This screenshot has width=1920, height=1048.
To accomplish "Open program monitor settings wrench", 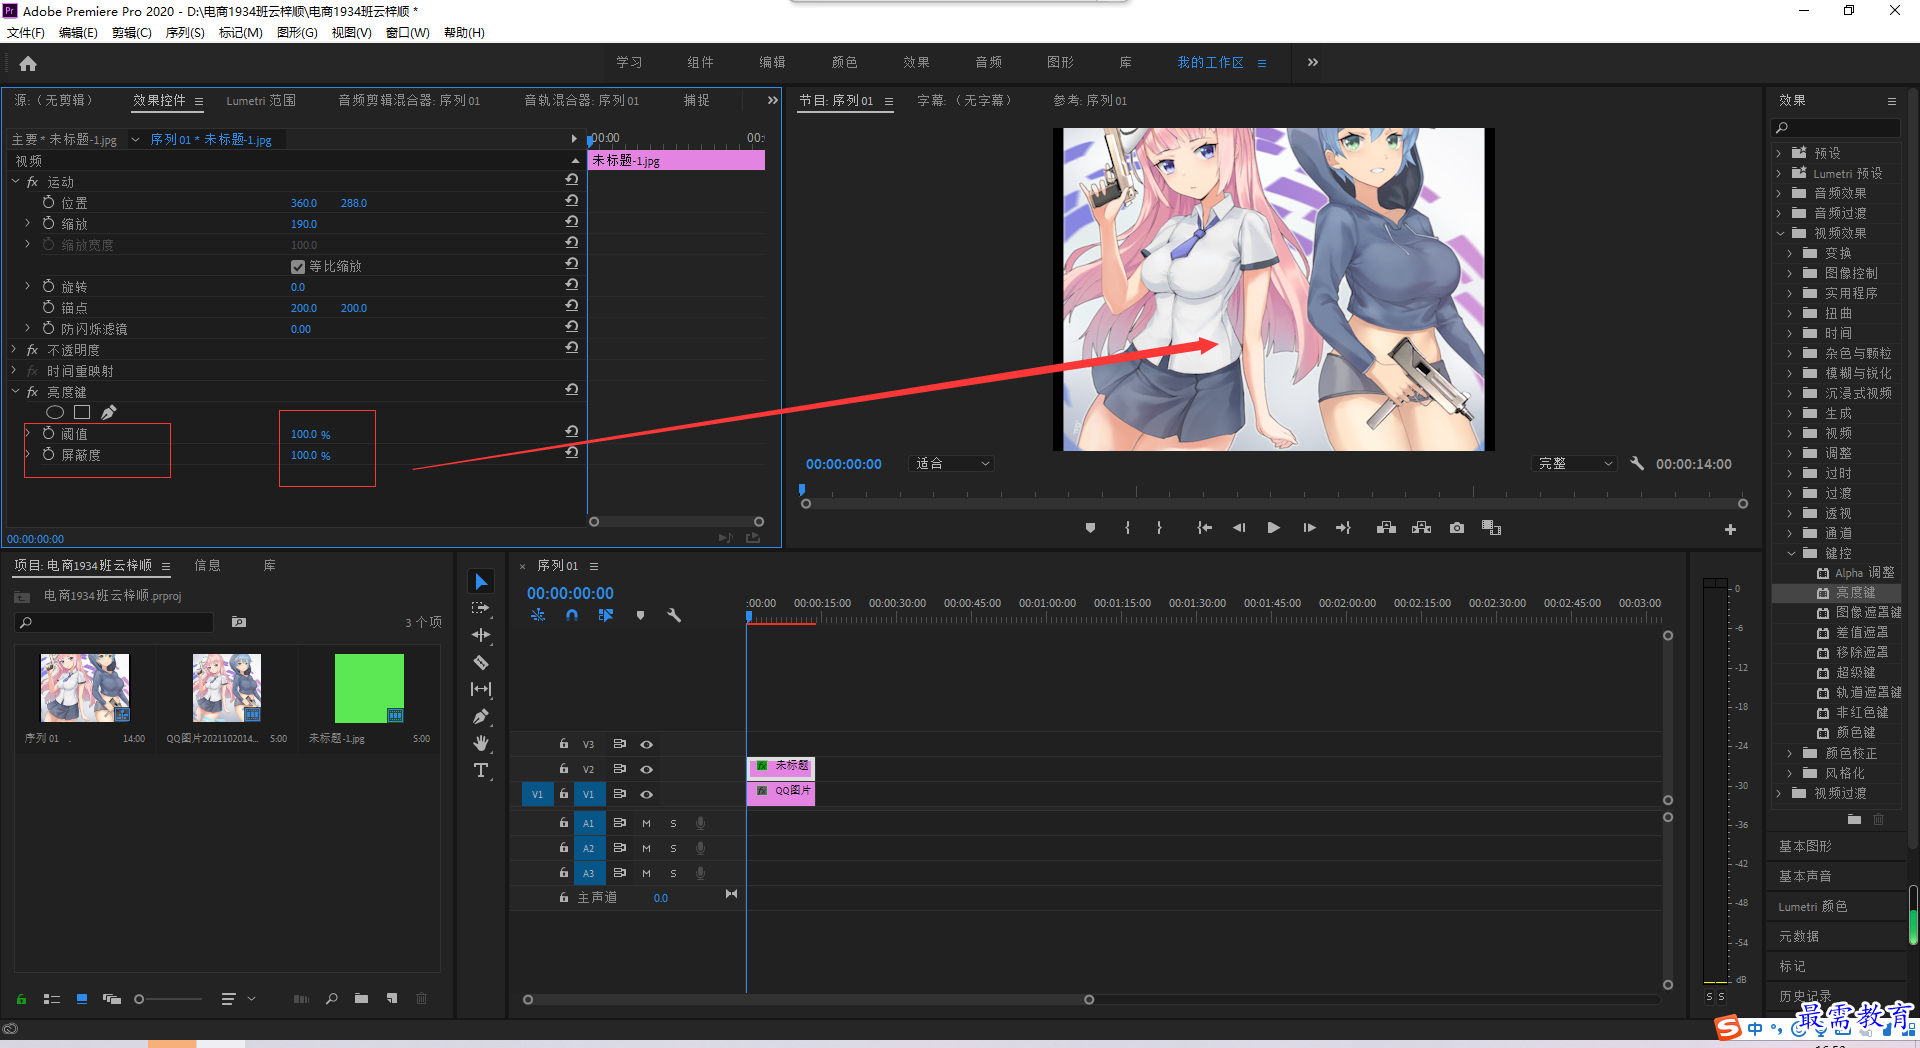I will click(1637, 464).
